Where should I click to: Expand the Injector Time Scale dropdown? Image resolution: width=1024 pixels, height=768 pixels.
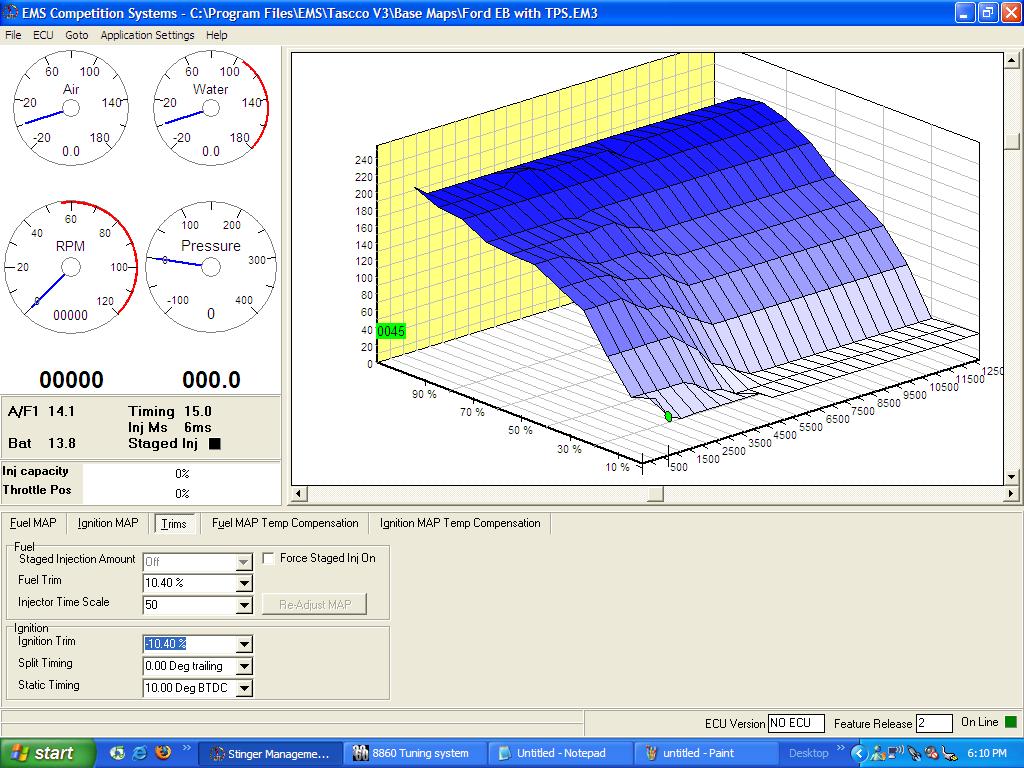[244, 606]
